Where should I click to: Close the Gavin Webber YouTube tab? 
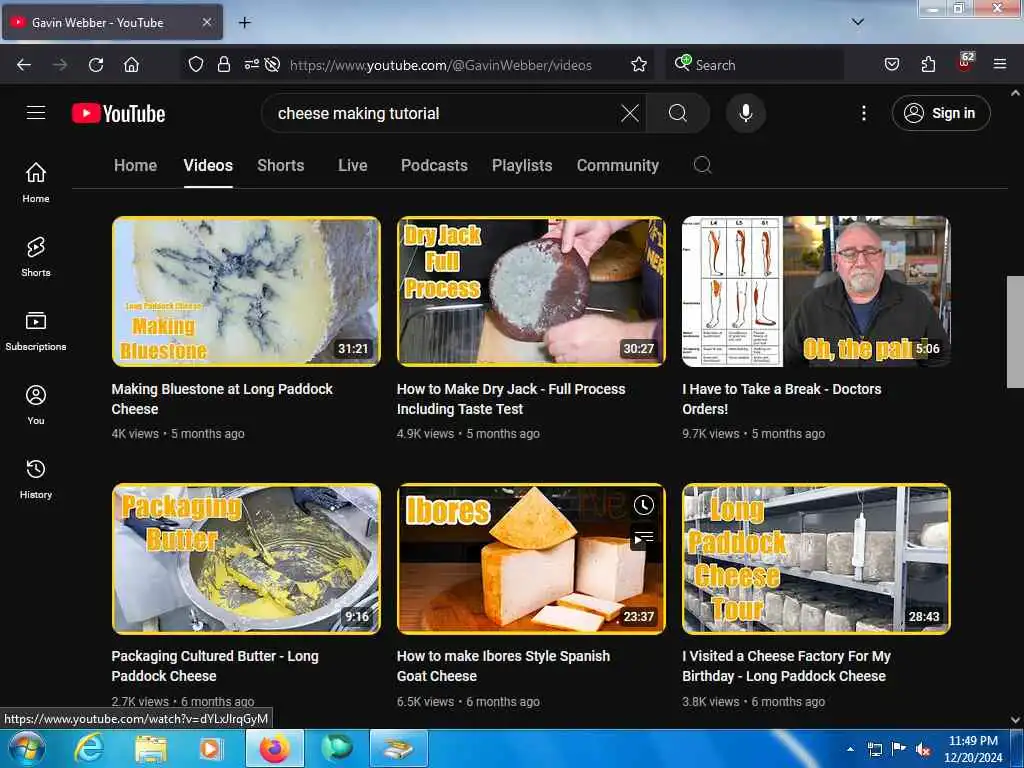point(206,22)
